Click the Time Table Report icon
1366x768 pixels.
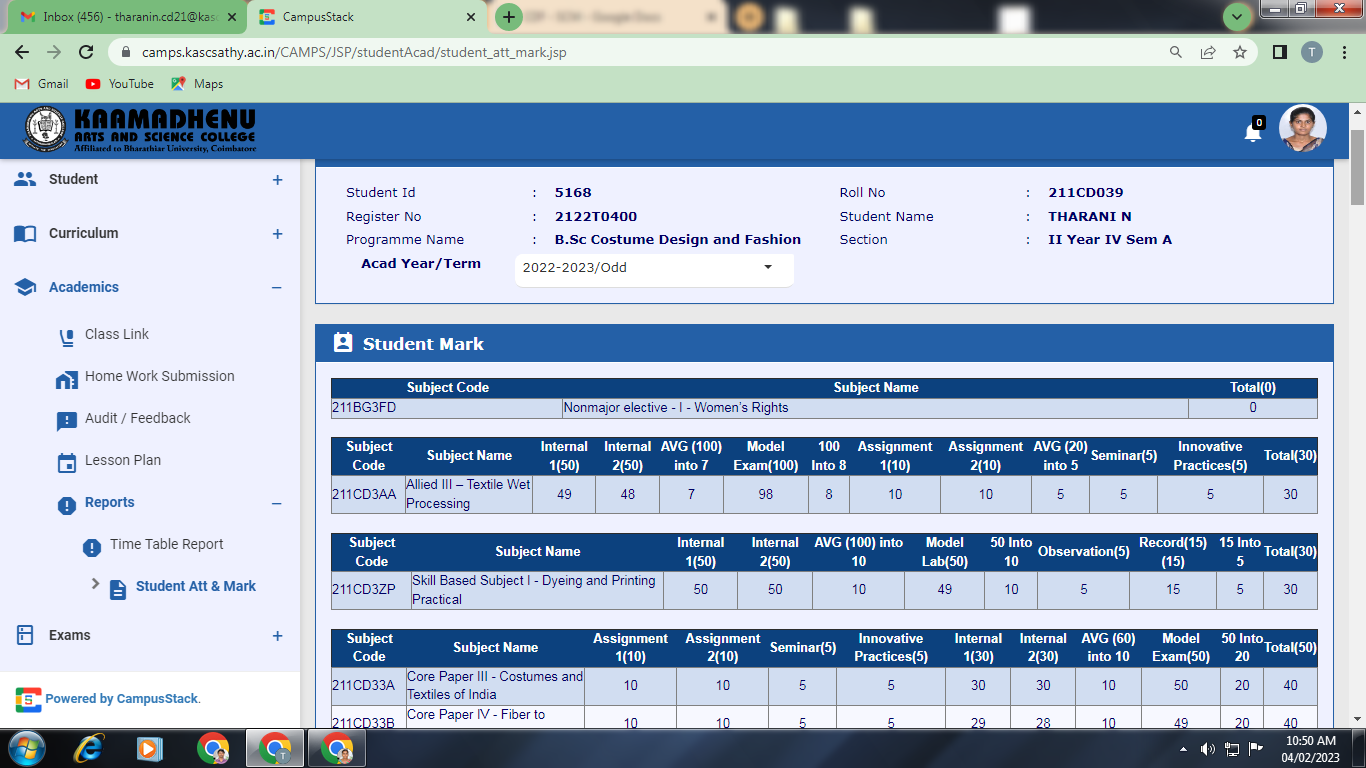pyautogui.click(x=92, y=546)
